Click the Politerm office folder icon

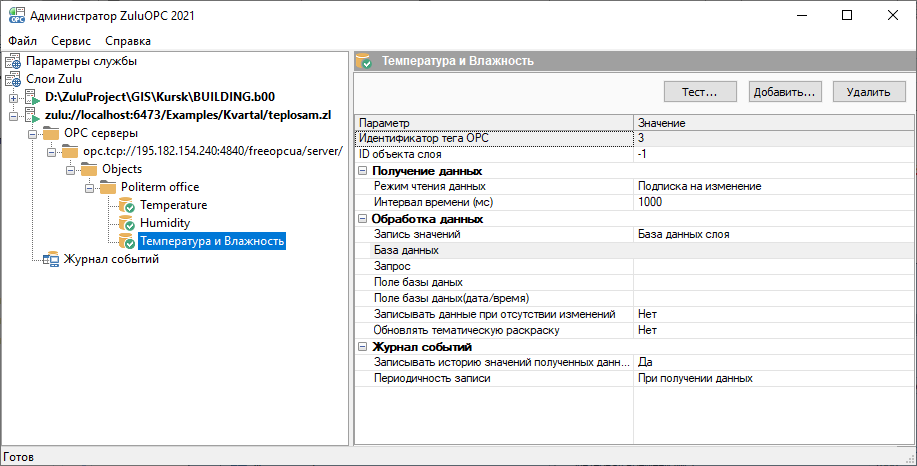click(x=107, y=187)
